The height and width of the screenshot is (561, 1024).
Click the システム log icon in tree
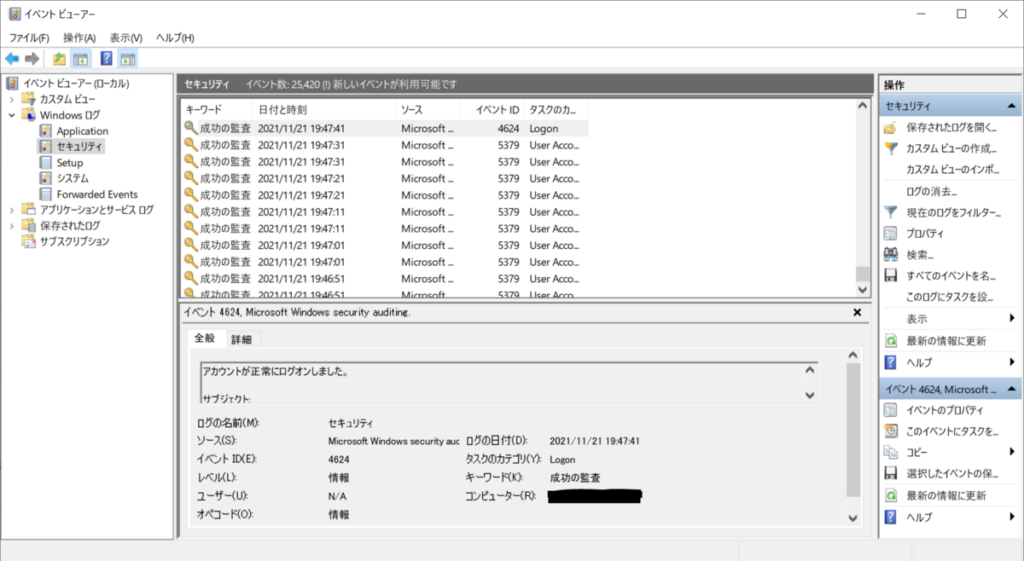[x=46, y=178]
